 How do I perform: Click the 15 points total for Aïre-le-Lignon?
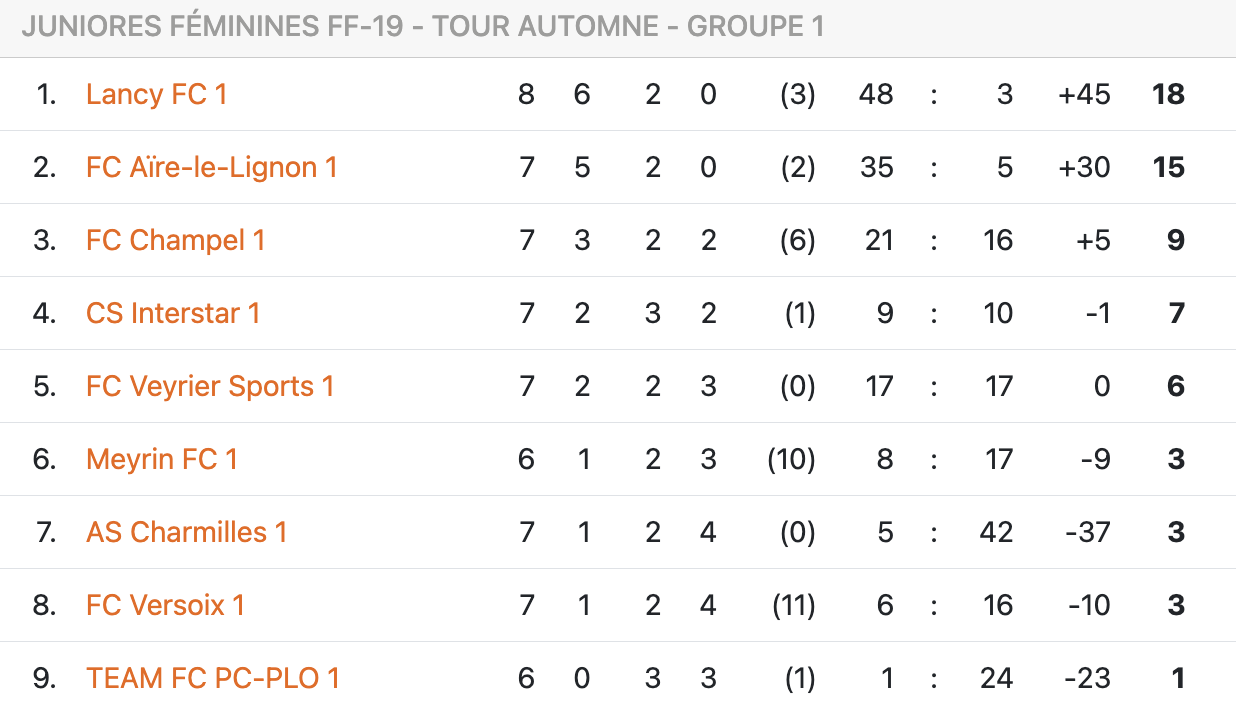click(1168, 167)
